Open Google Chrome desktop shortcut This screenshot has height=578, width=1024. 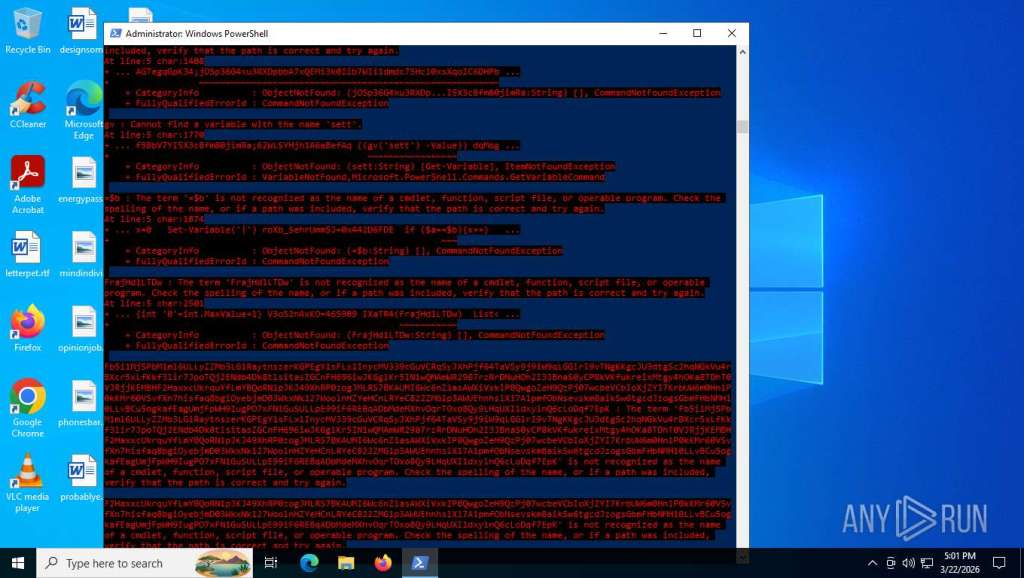pos(28,402)
